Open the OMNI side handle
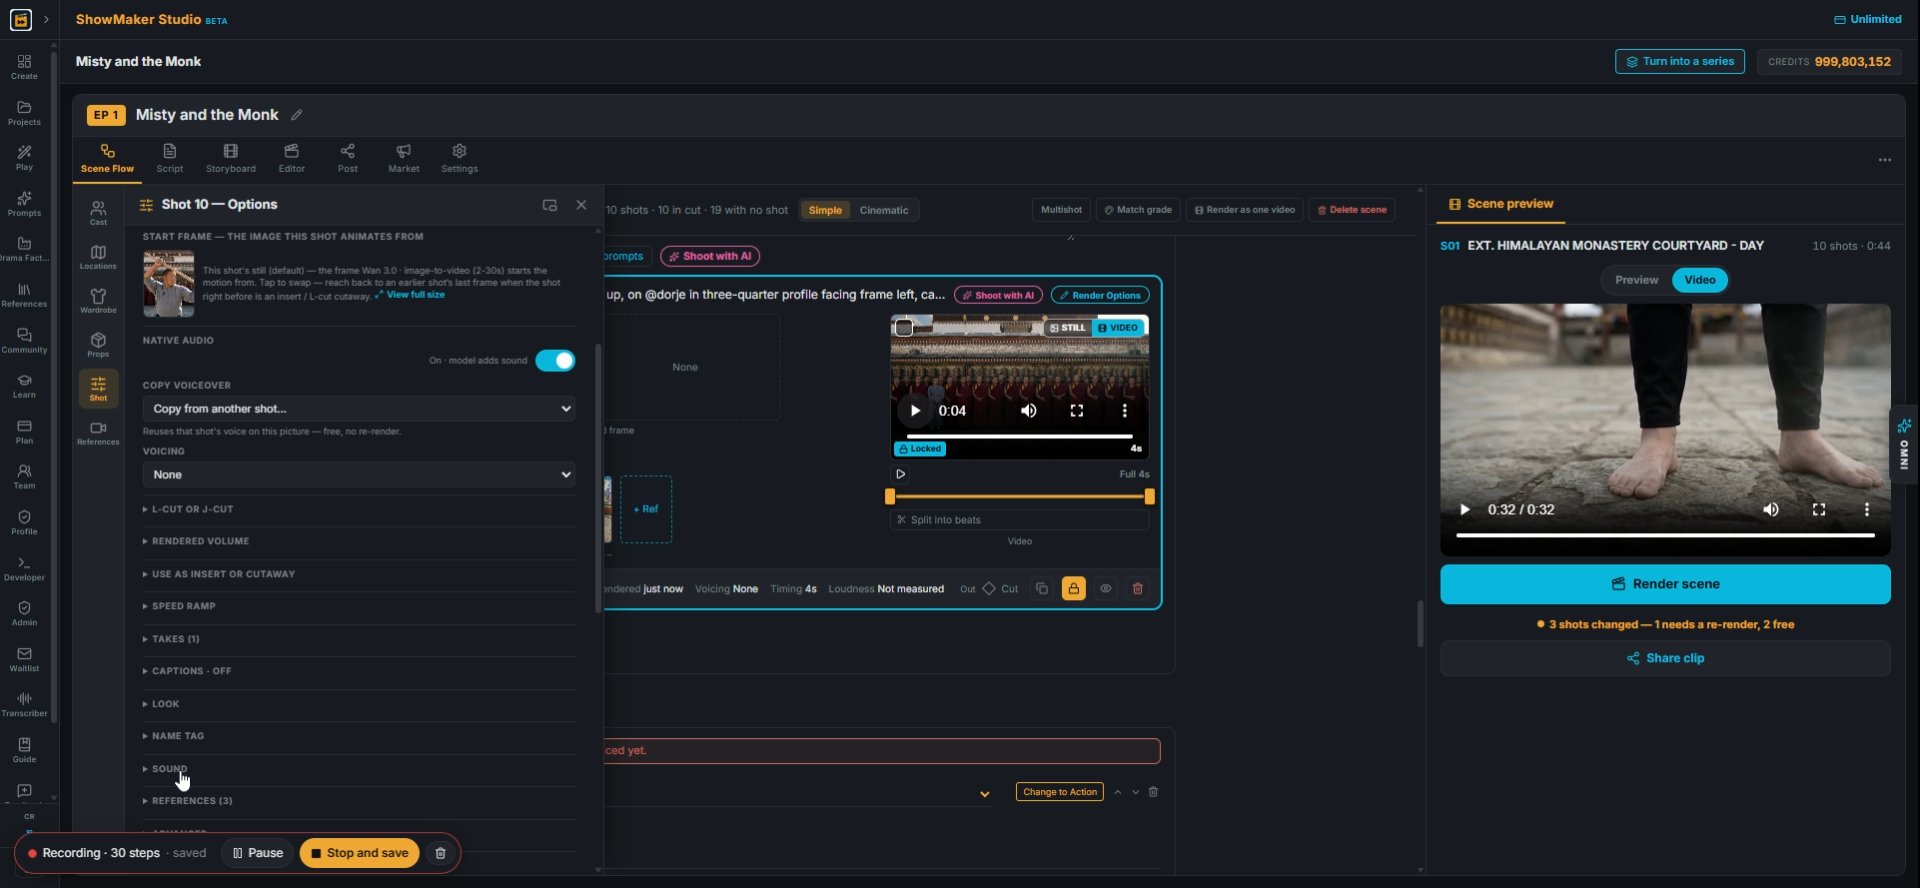1920x888 pixels. [1904, 445]
